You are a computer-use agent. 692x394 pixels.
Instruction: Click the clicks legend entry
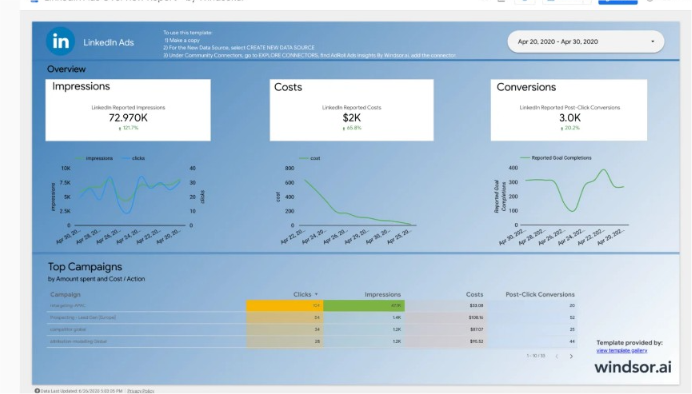pyautogui.click(x=133, y=158)
